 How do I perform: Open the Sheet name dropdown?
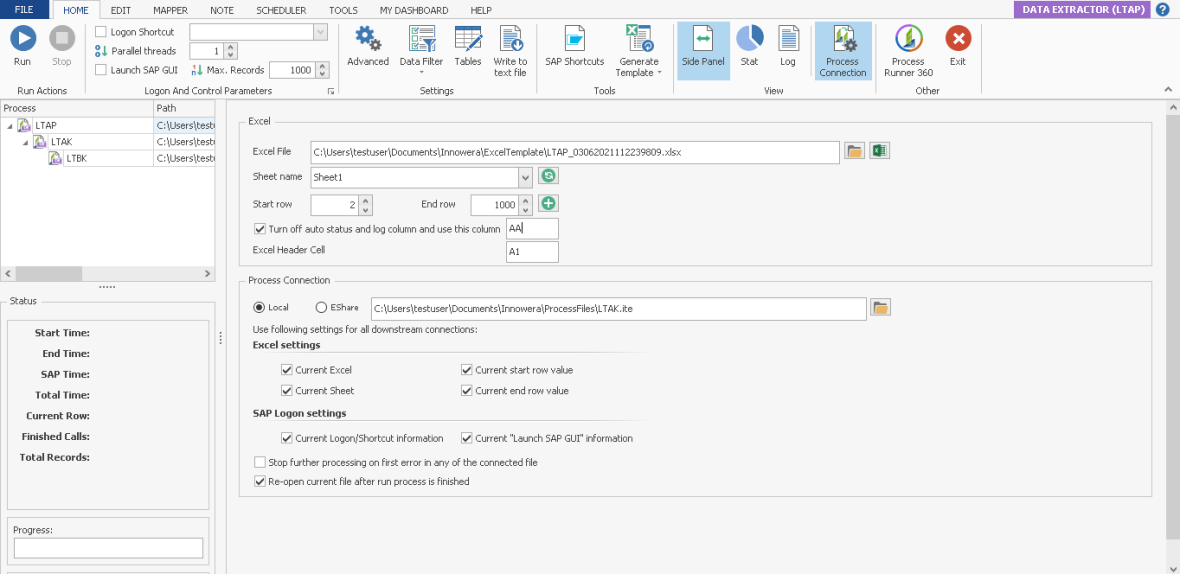click(525, 177)
